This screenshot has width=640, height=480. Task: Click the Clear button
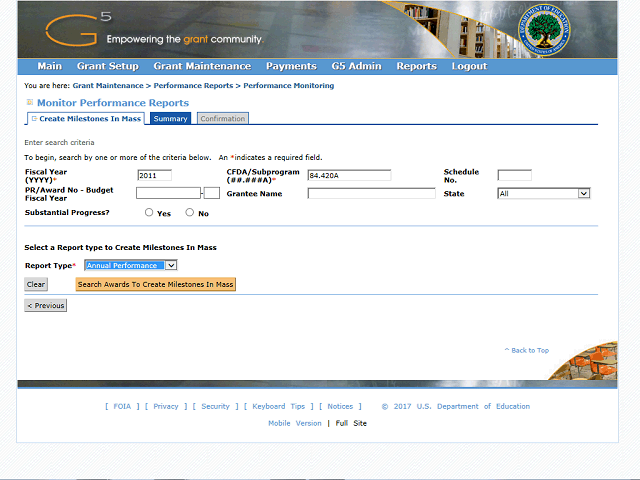tap(36, 284)
